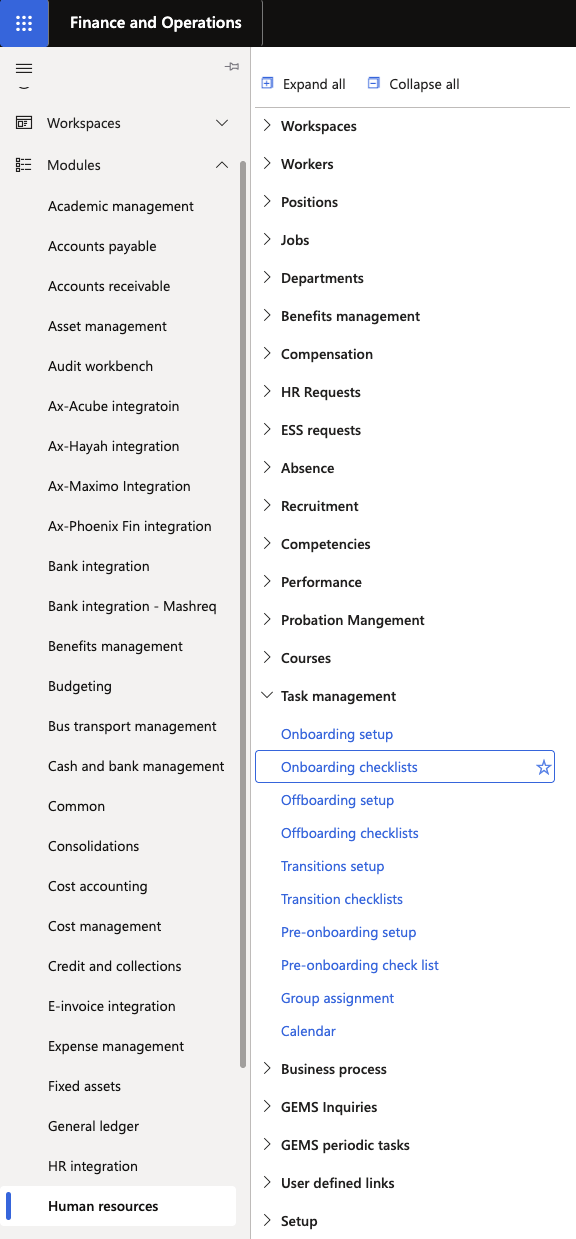Toggle the hamburger navigation menu icon
Viewport: 576px width, 1239px height.
[x=24, y=68]
